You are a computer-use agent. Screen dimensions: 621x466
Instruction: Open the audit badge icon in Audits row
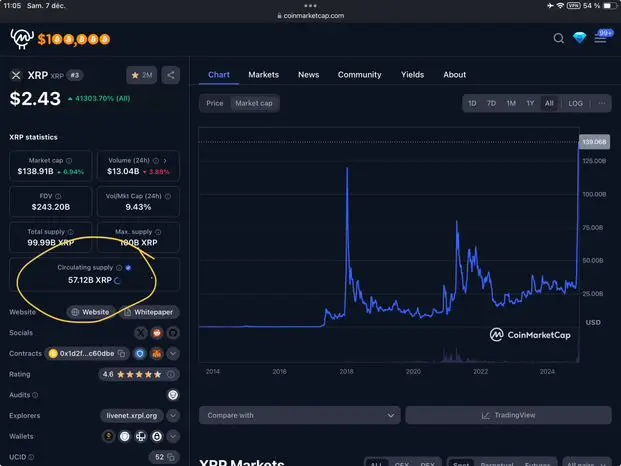pyautogui.click(x=173, y=395)
